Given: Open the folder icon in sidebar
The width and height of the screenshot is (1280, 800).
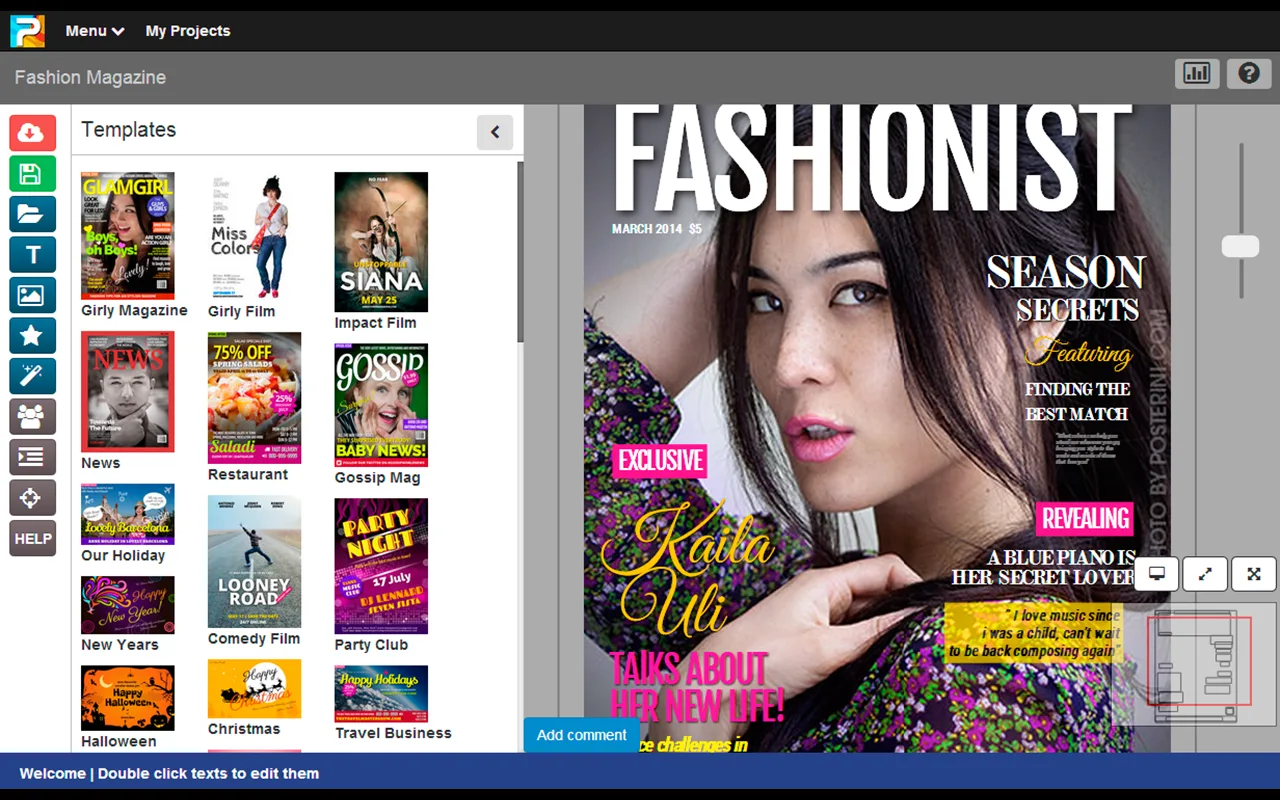Looking at the screenshot, I should click(33, 214).
